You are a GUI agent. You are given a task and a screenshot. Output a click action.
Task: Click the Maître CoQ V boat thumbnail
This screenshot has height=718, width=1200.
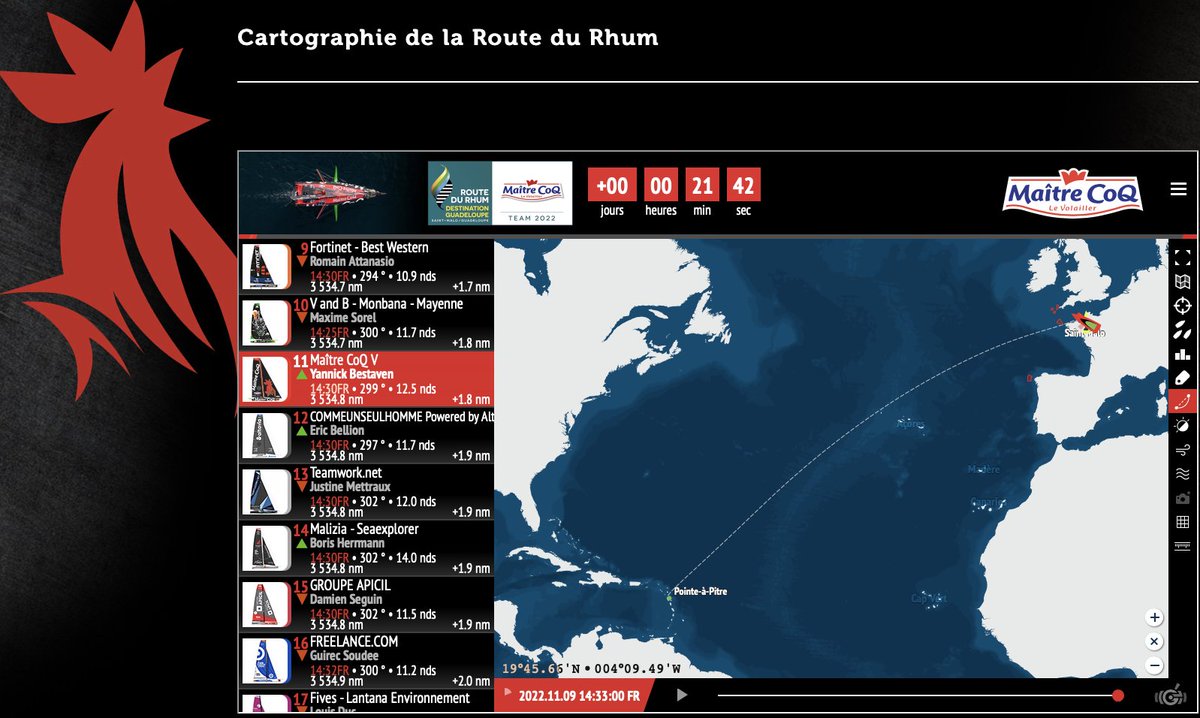(x=265, y=380)
